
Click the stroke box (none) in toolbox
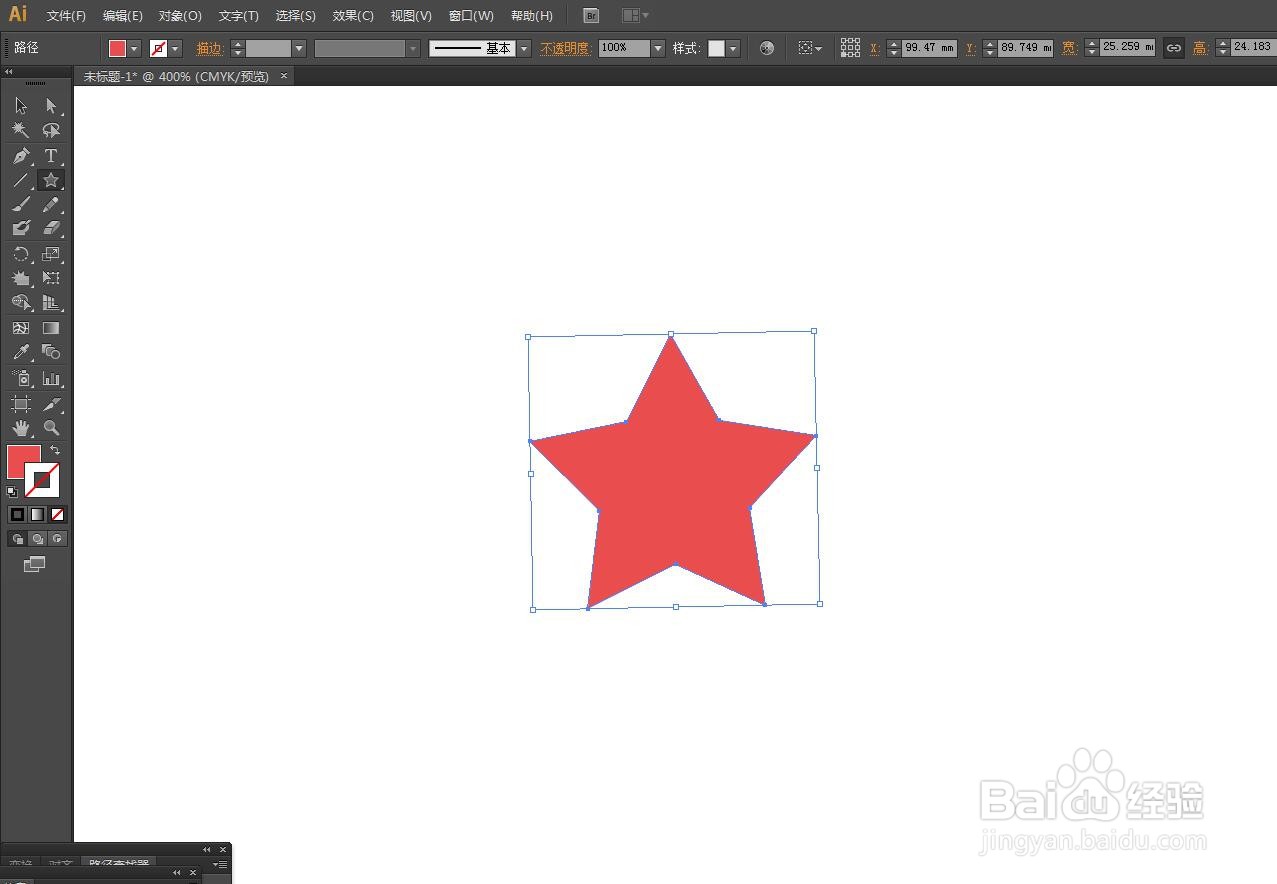(43, 481)
